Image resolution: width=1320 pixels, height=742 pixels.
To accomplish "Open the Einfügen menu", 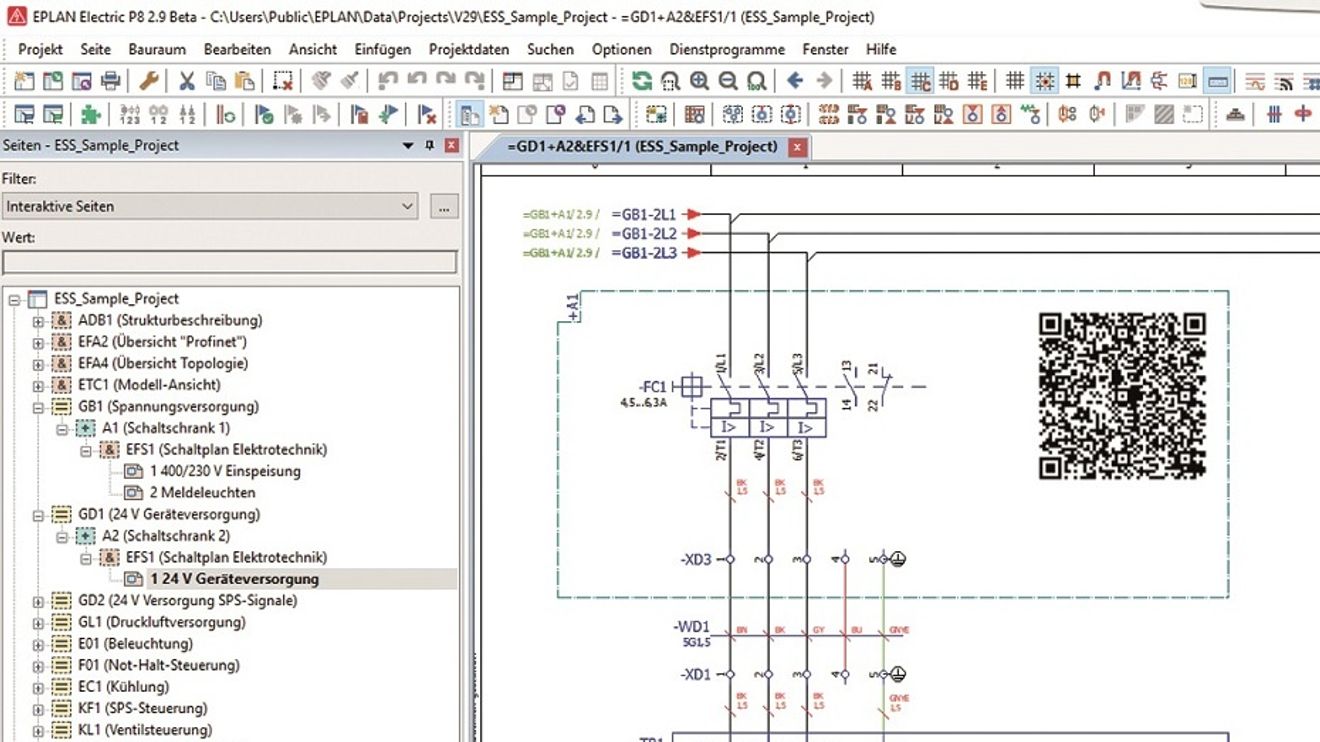I will pyautogui.click(x=382, y=49).
